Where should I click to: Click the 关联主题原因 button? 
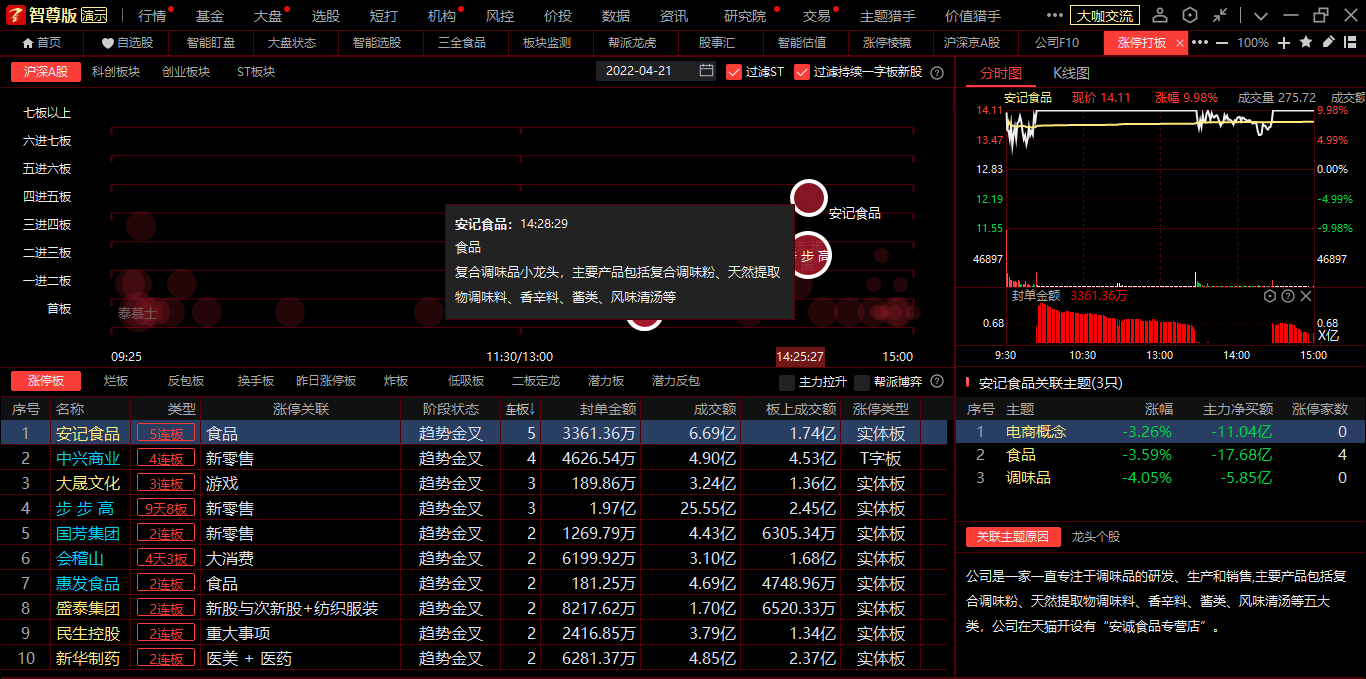point(1013,536)
